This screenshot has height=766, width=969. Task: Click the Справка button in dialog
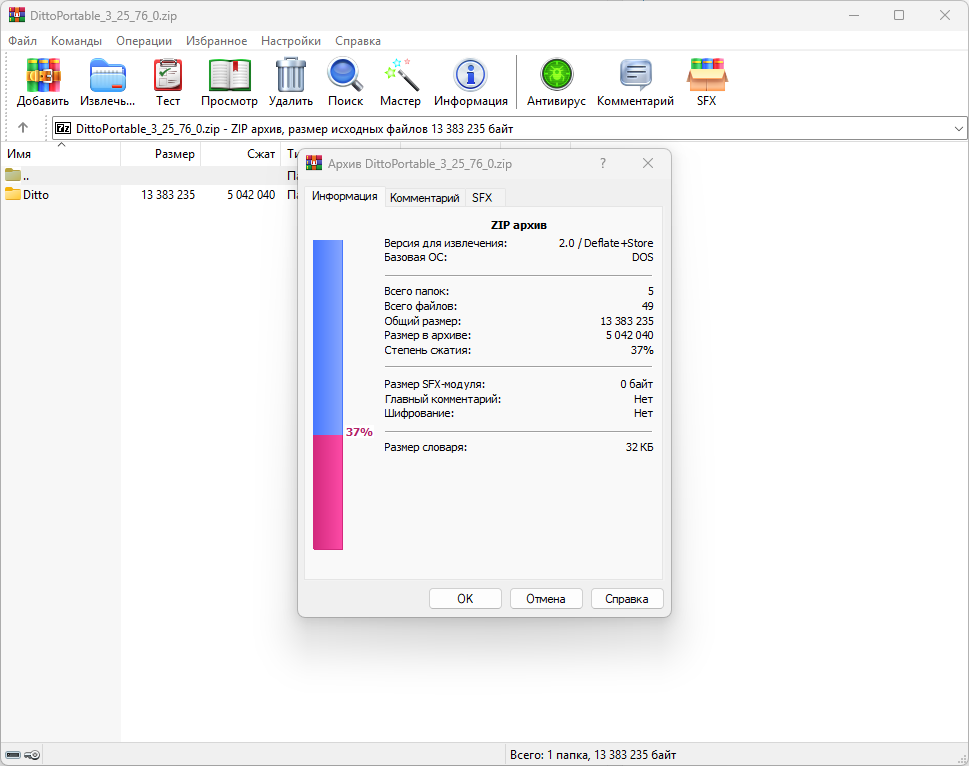[x=627, y=599]
